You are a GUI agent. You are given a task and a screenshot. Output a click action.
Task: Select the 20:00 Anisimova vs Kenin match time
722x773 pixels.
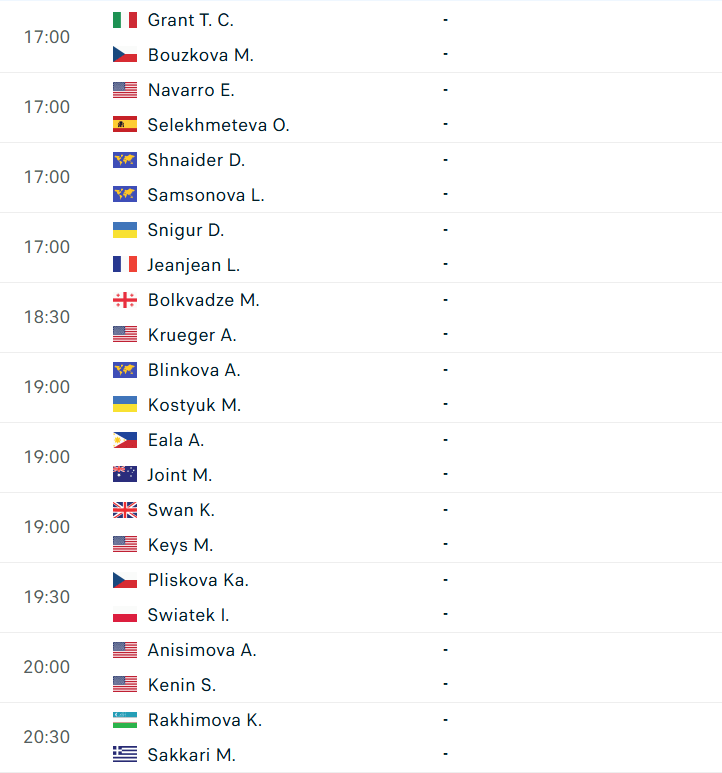pos(47,667)
